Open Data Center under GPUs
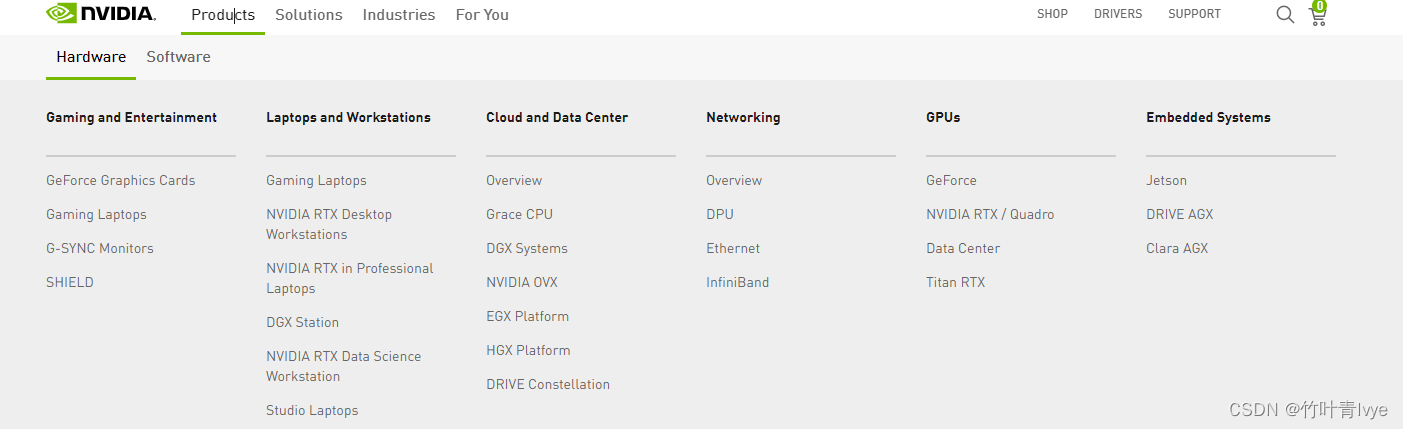This screenshot has width=1403, height=429. 963,249
